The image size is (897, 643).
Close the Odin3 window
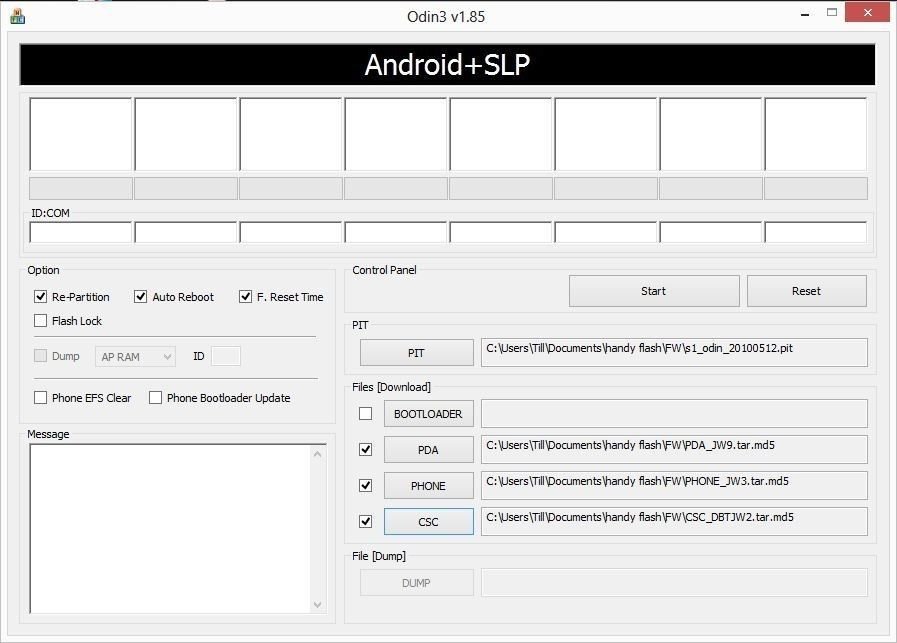(867, 13)
